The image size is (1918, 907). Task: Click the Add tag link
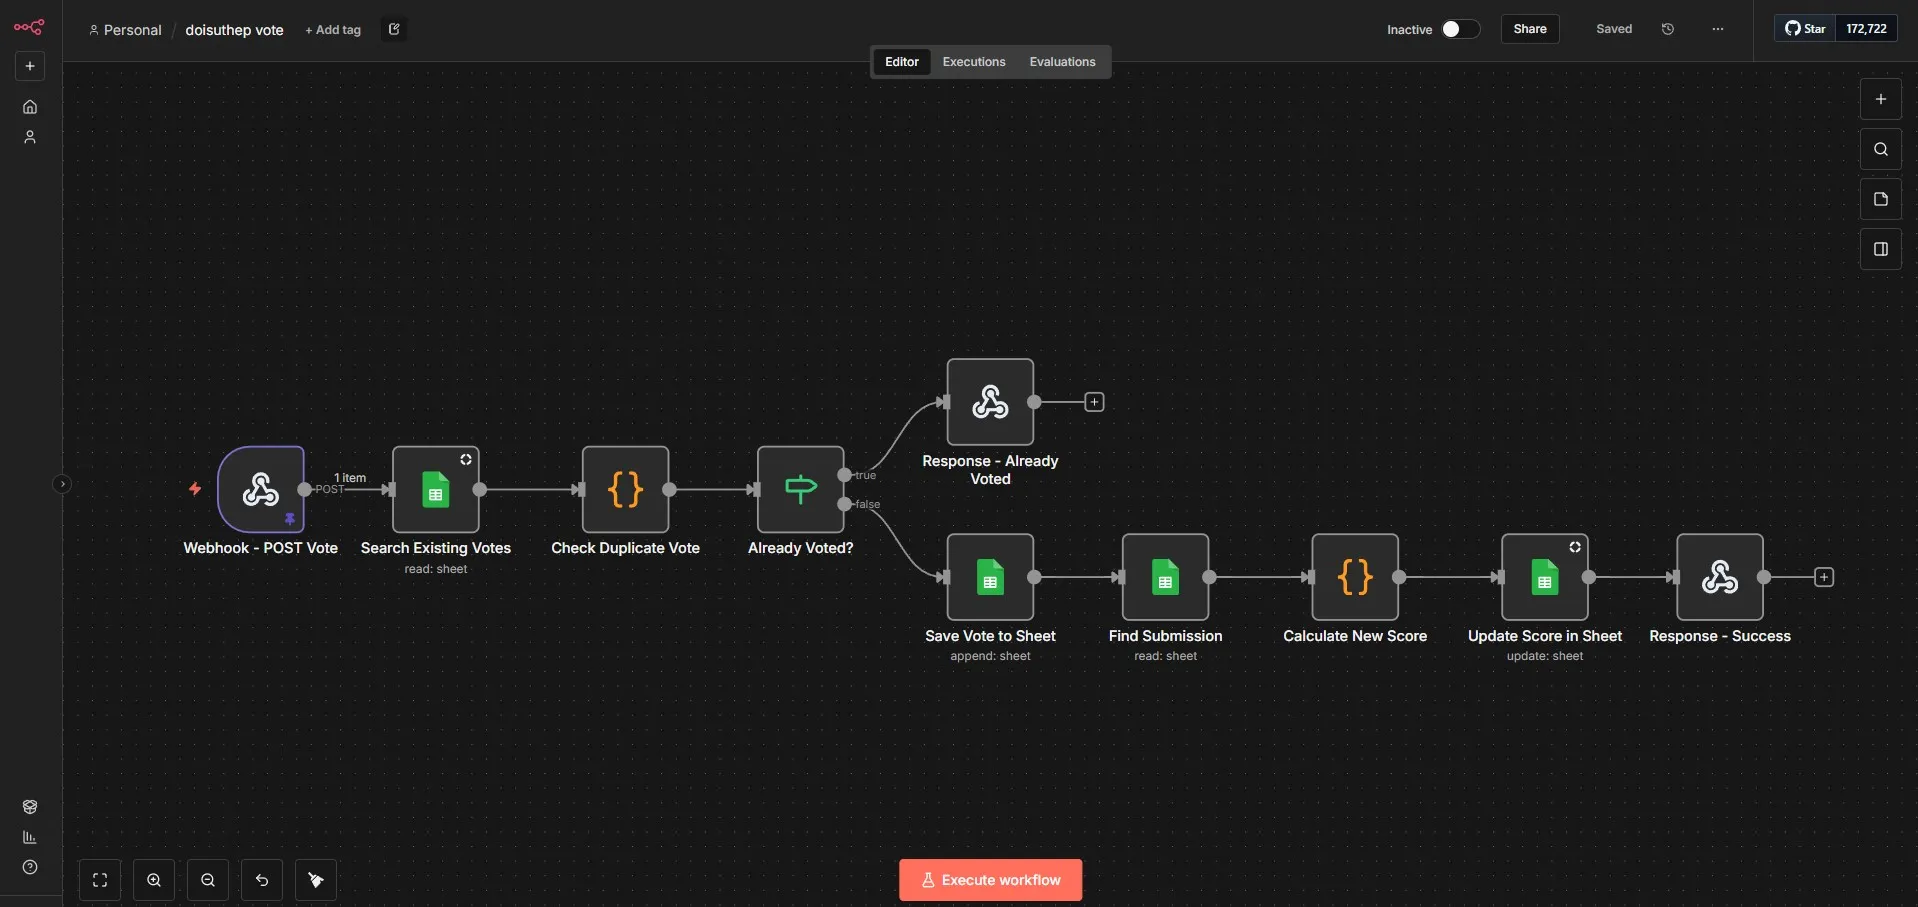point(333,30)
